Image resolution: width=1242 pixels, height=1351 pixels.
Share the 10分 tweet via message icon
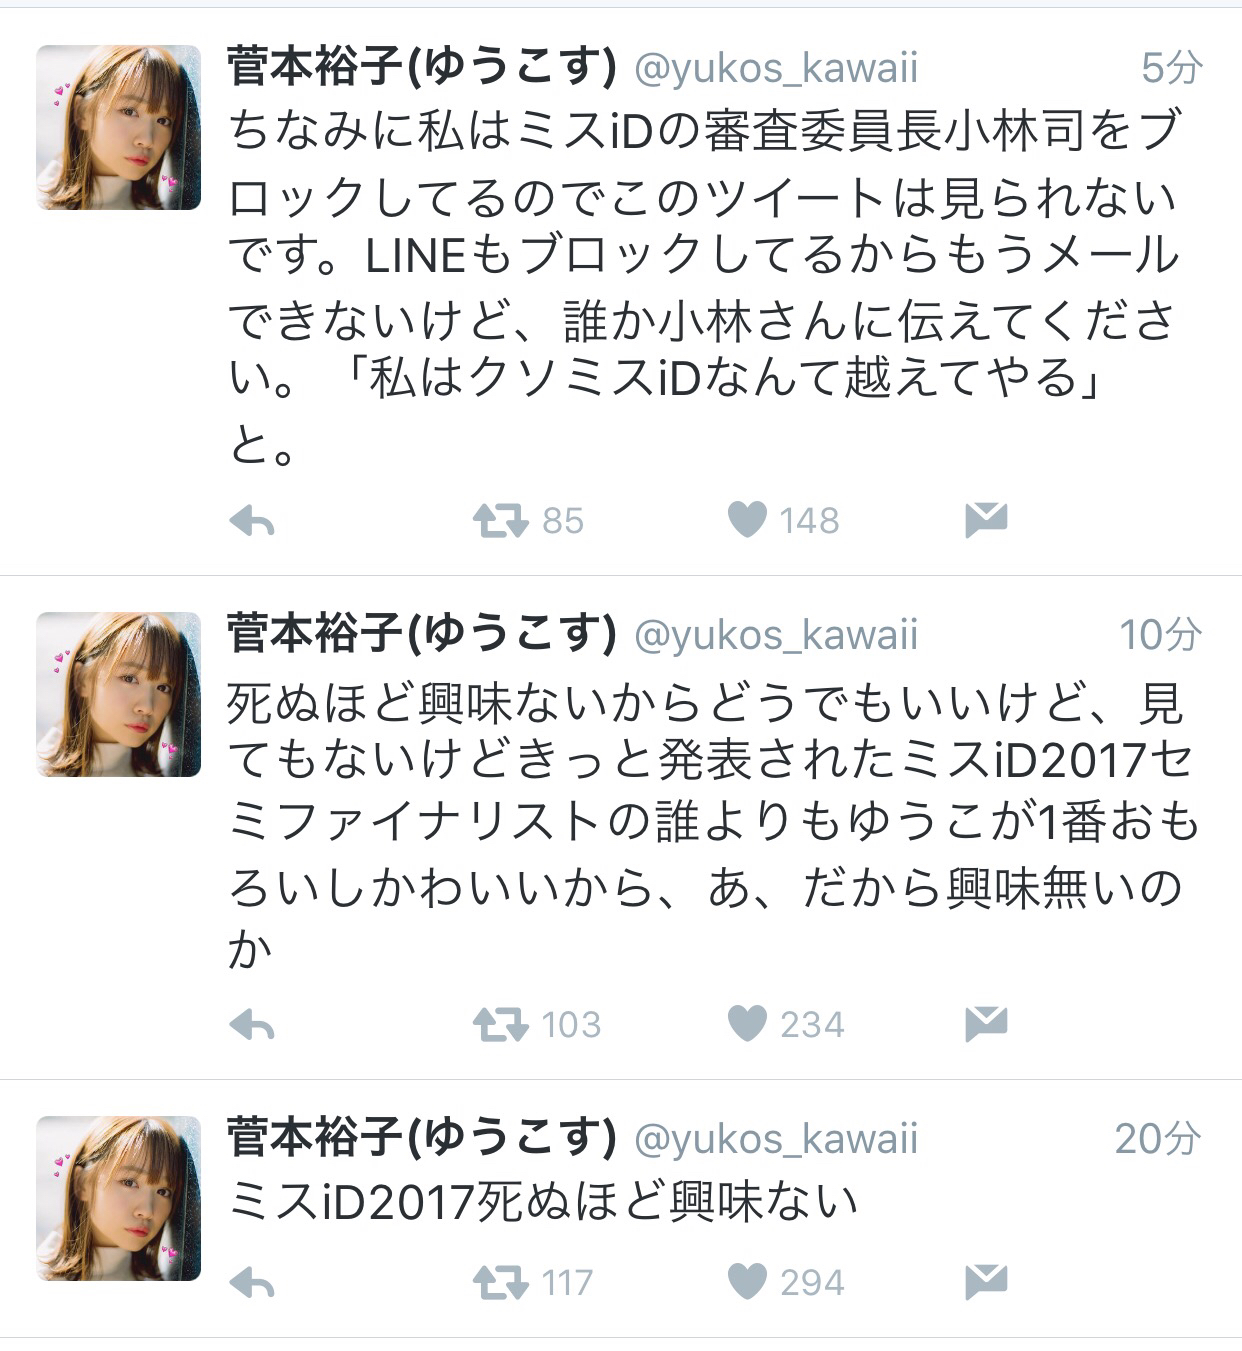point(986,1024)
